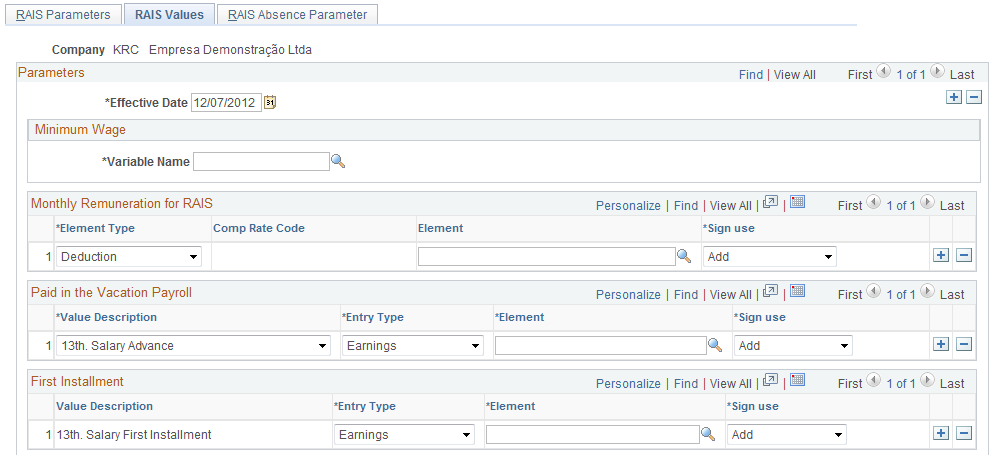
Task: Click First Installment Element lookup magnifier
Action: [708, 435]
